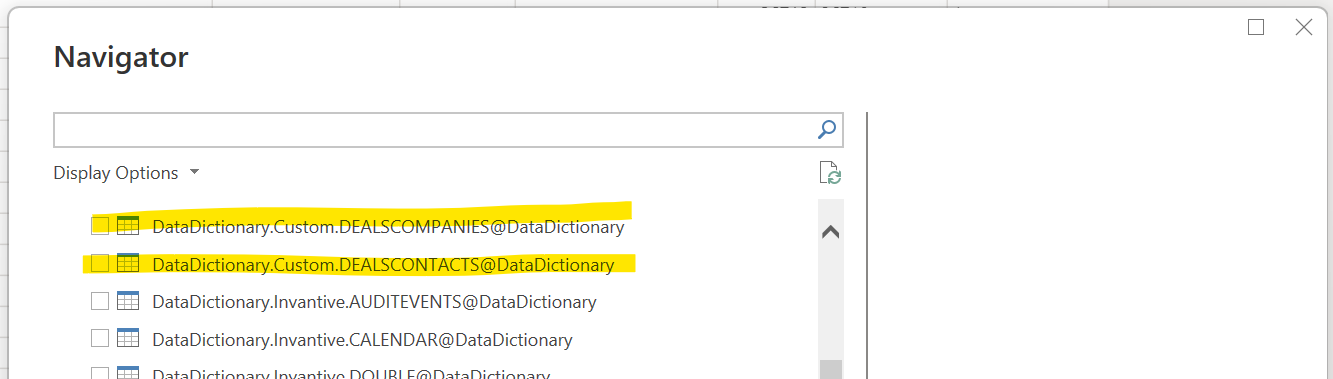The height and width of the screenshot is (379, 1333).
Task: Click the scroll up chevron arrow
Action: pyautogui.click(x=830, y=232)
